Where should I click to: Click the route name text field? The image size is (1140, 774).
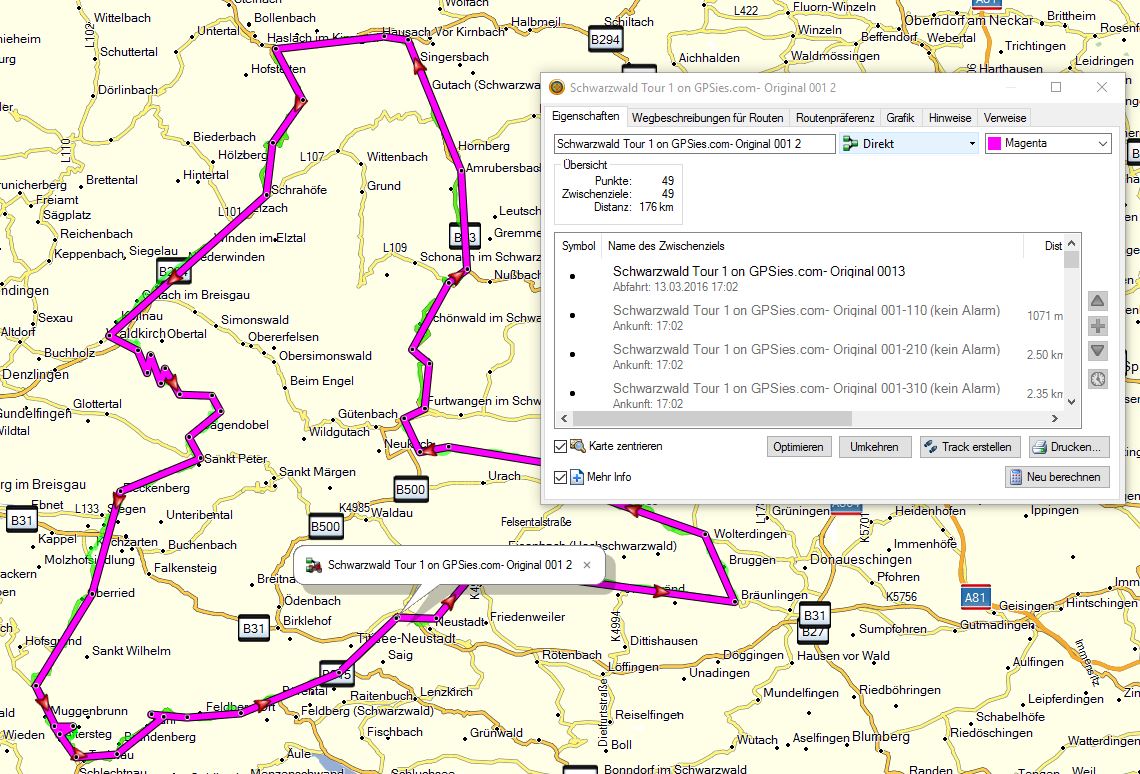(694, 144)
